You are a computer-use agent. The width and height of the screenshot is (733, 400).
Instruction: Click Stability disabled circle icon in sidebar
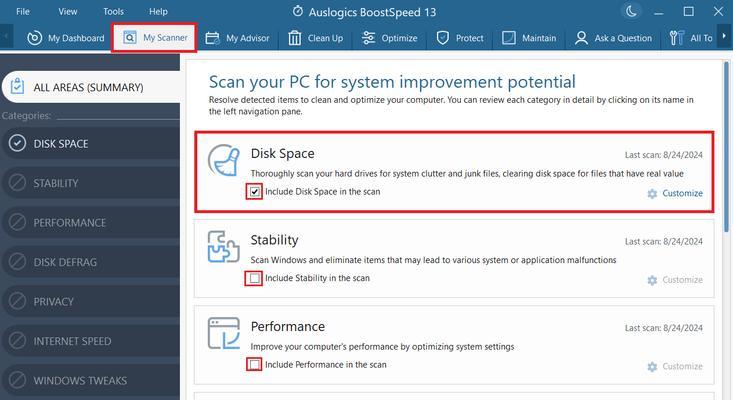17,183
